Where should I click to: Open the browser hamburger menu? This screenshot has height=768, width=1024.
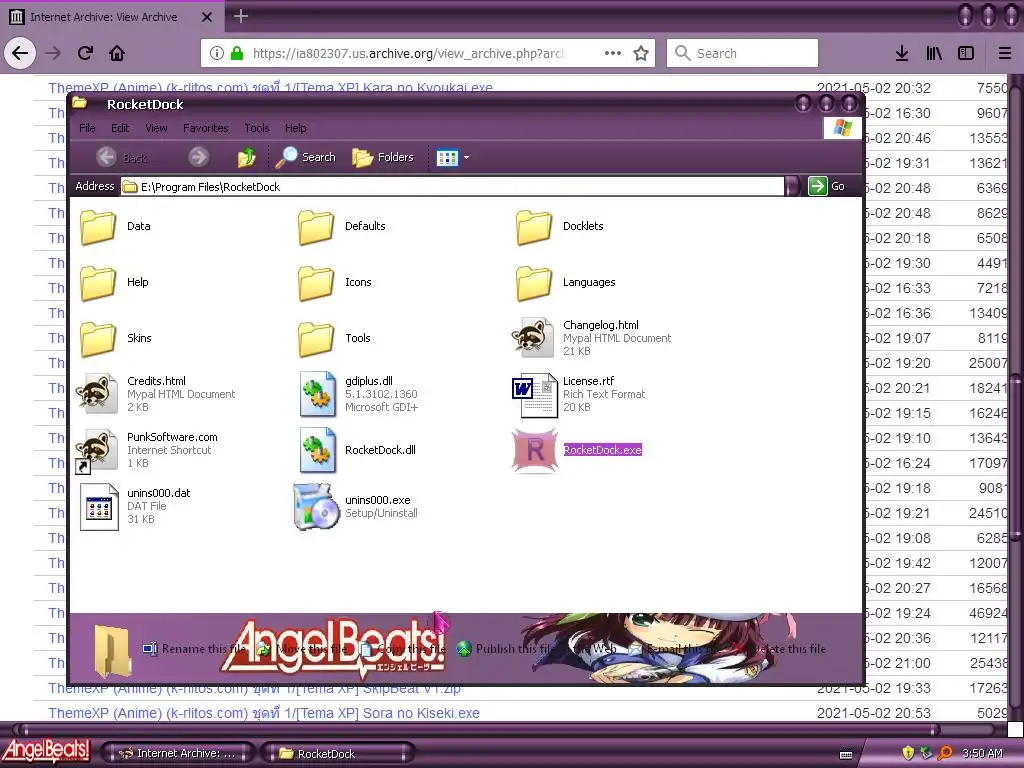(1005, 53)
